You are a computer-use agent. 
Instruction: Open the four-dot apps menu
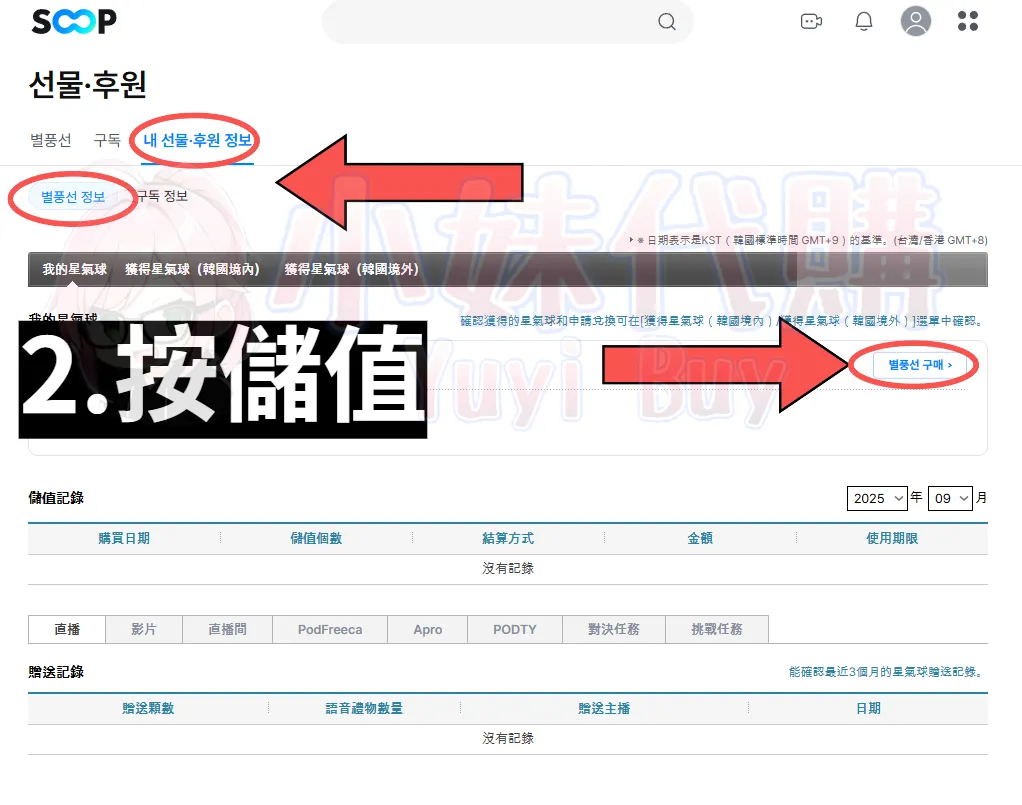point(968,21)
